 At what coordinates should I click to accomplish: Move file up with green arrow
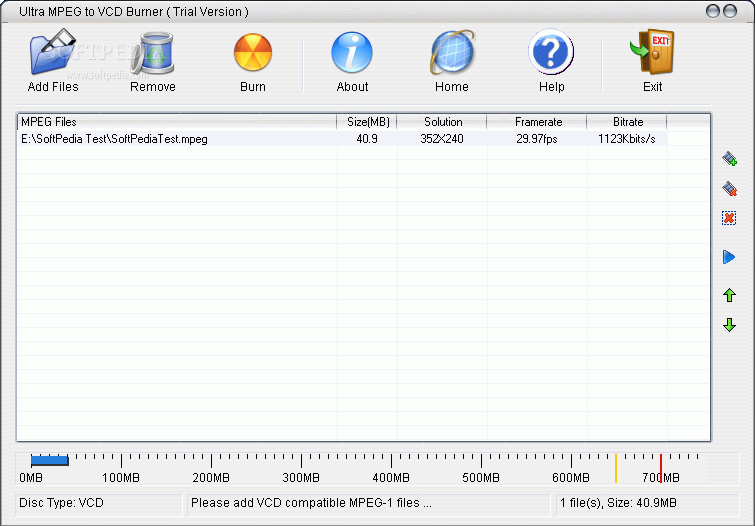[x=729, y=295]
